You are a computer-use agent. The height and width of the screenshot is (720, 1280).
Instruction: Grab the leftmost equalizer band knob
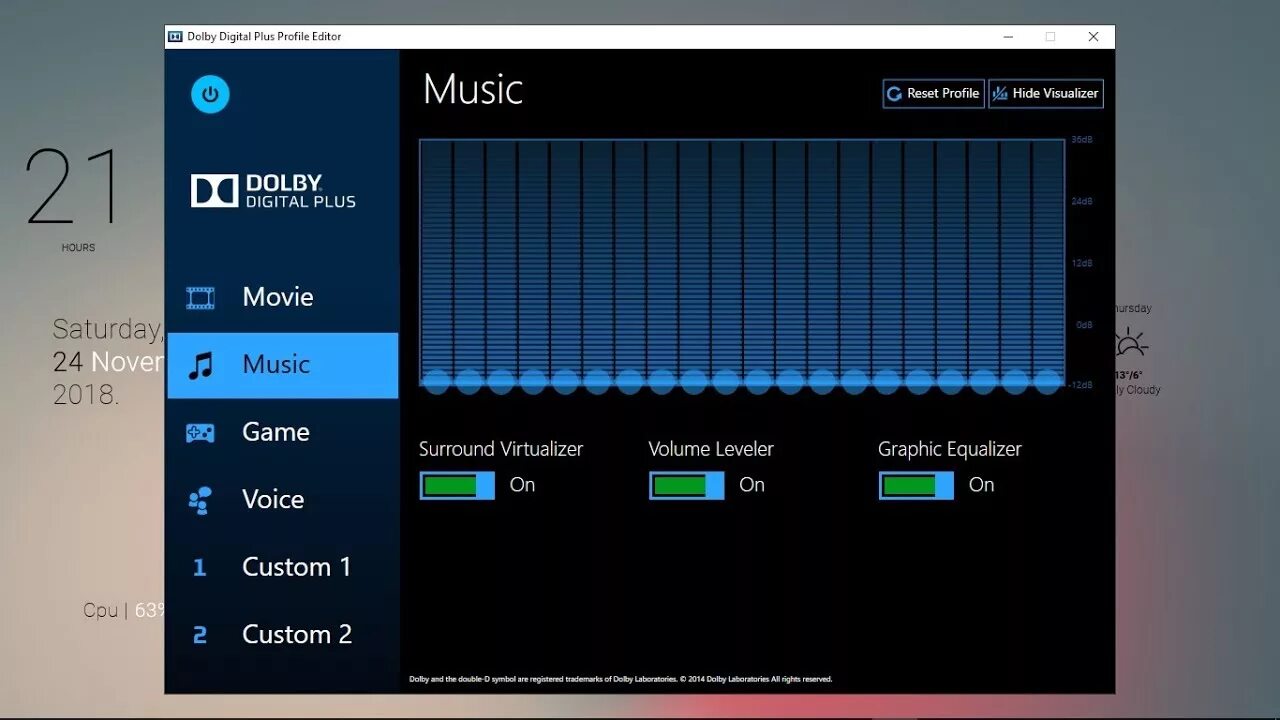tap(436, 381)
